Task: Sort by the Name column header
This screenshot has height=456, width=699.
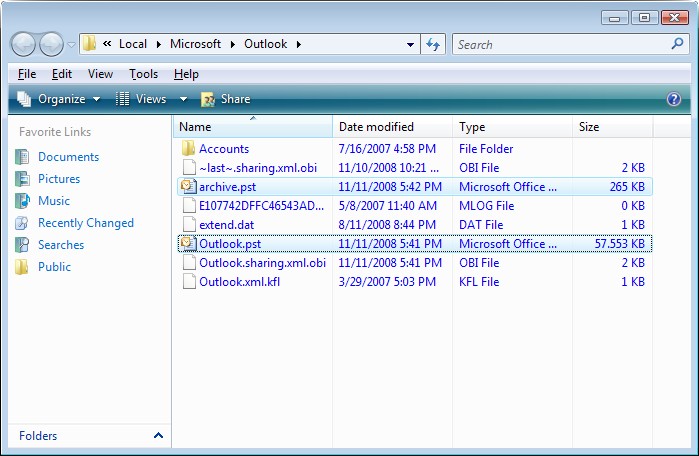Action: [253, 127]
